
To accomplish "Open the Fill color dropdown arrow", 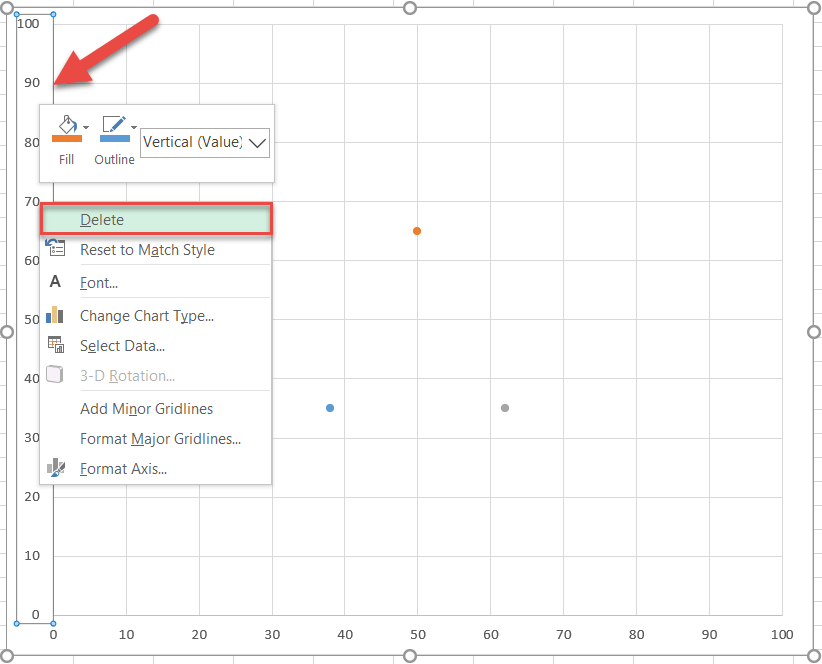I will 86,127.
